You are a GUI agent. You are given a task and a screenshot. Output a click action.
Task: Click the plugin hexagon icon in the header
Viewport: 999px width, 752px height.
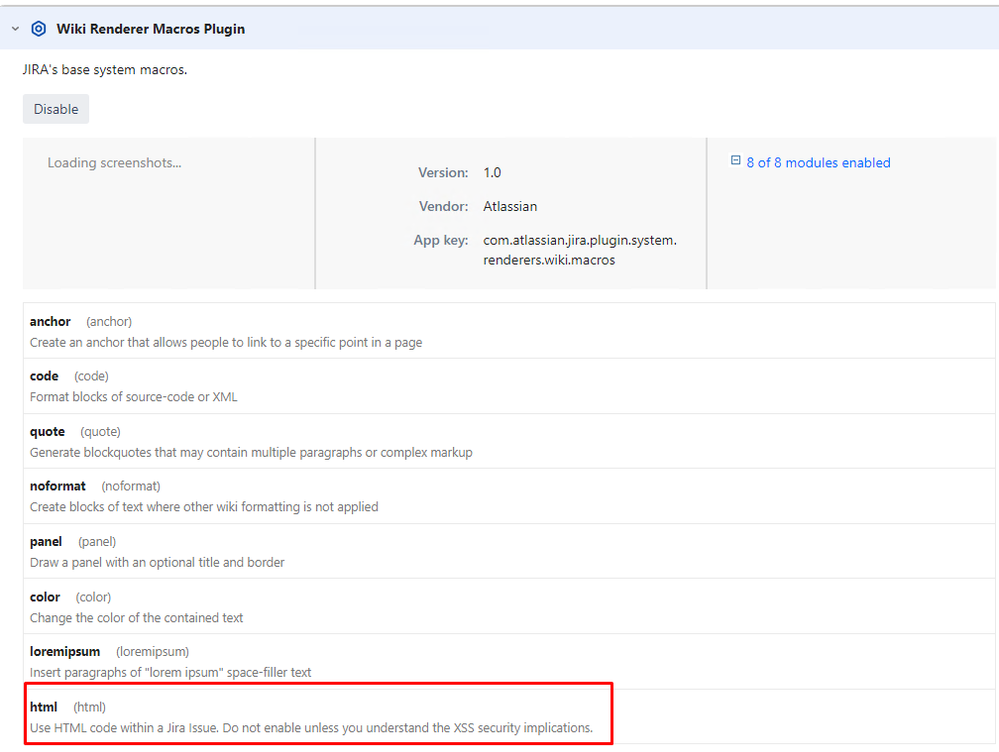coord(38,29)
